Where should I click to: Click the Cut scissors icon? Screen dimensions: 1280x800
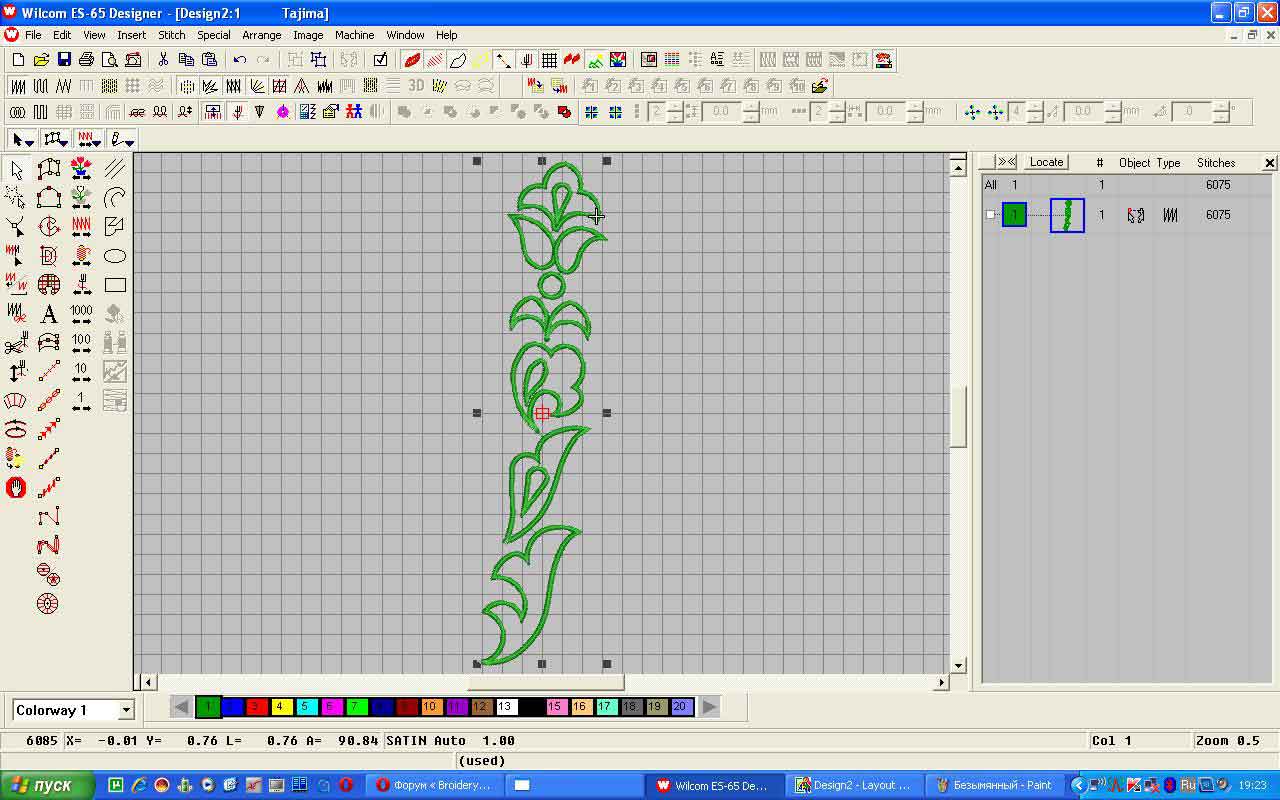tap(163, 60)
